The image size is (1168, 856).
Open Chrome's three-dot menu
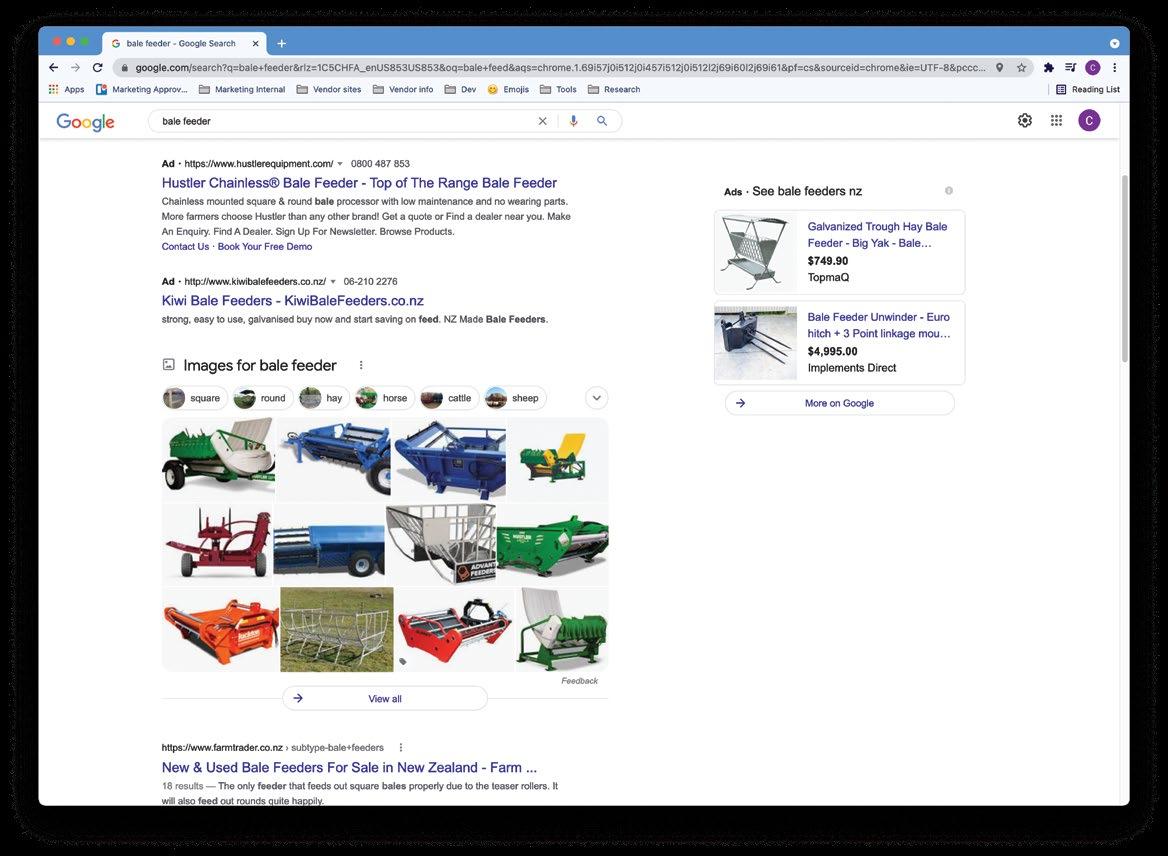coord(1114,67)
